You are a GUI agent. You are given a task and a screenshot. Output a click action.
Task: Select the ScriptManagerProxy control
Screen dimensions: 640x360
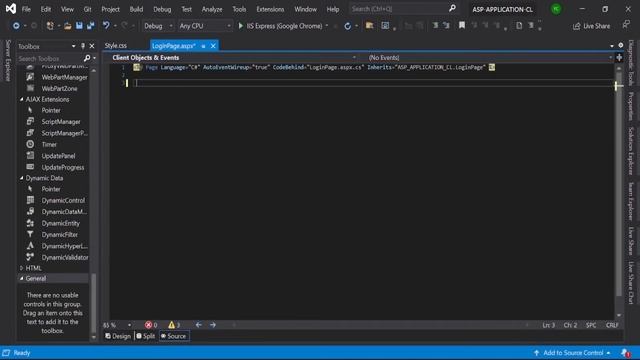pos(58,133)
